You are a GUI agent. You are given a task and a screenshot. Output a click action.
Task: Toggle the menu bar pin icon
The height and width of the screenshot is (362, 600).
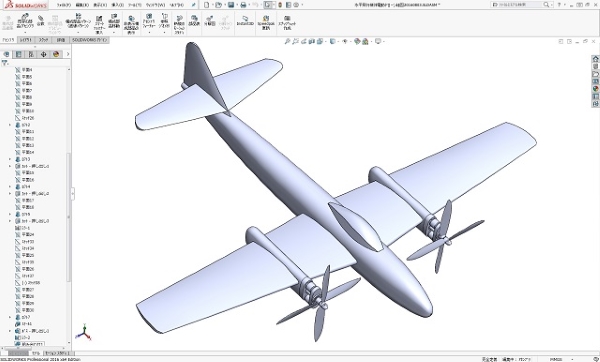(193, 5)
